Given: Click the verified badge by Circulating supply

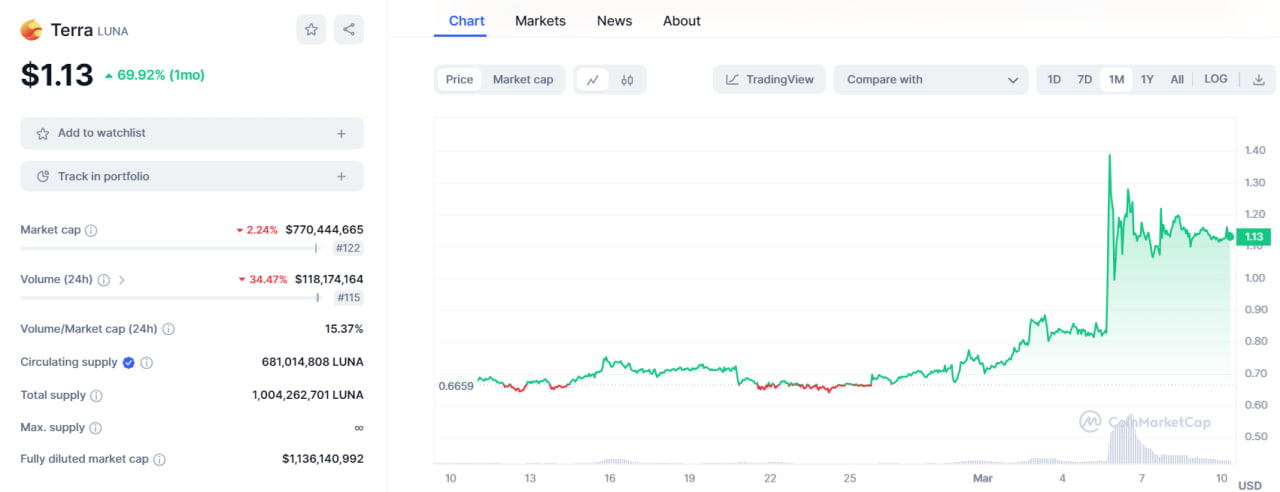Looking at the screenshot, I should (x=129, y=362).
